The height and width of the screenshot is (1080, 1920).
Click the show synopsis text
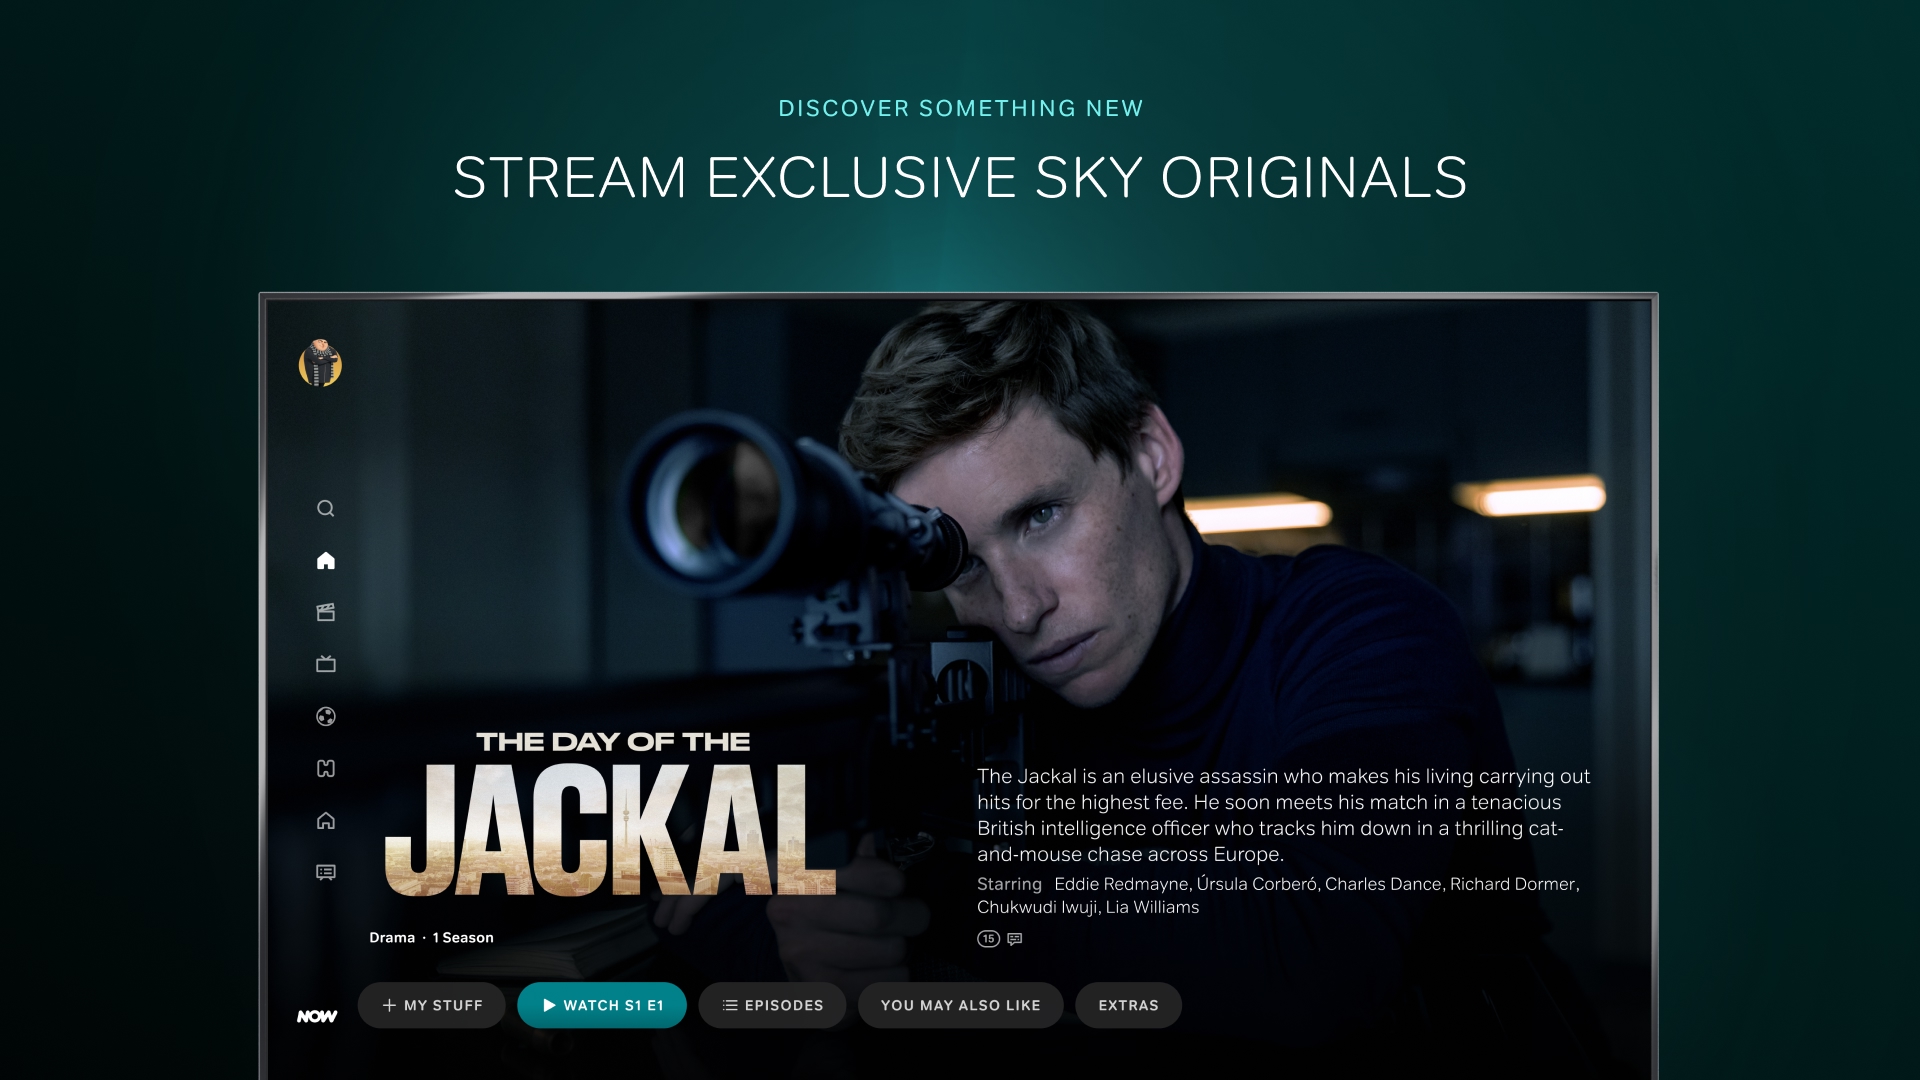coord(1284,815)
